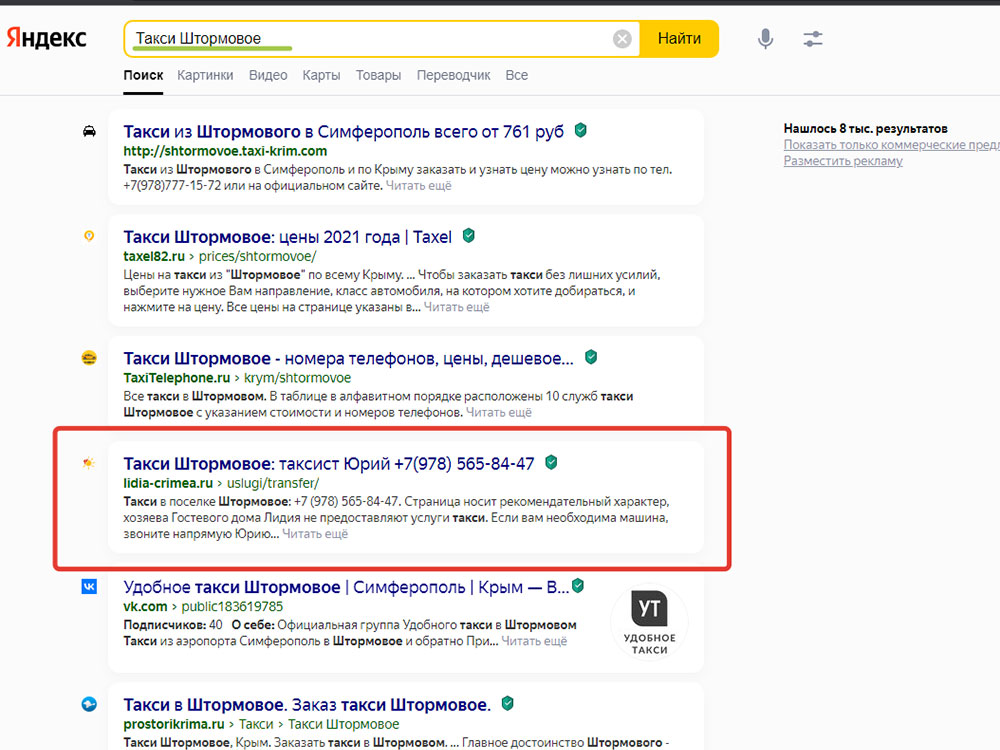The image size is (1000, 750).
Task: Click the Яндекс logo
Action: [x=47, y=38]
